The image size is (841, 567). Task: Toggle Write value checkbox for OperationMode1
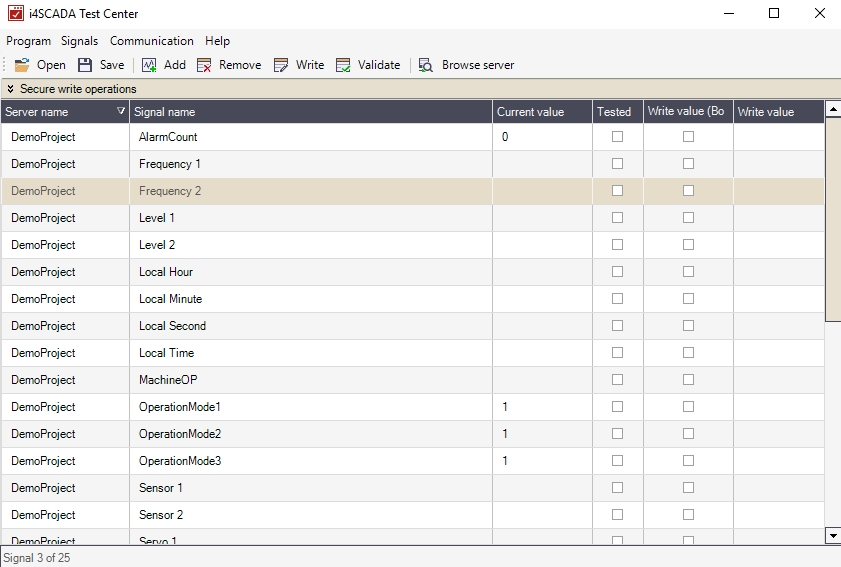tap(688, 407)
